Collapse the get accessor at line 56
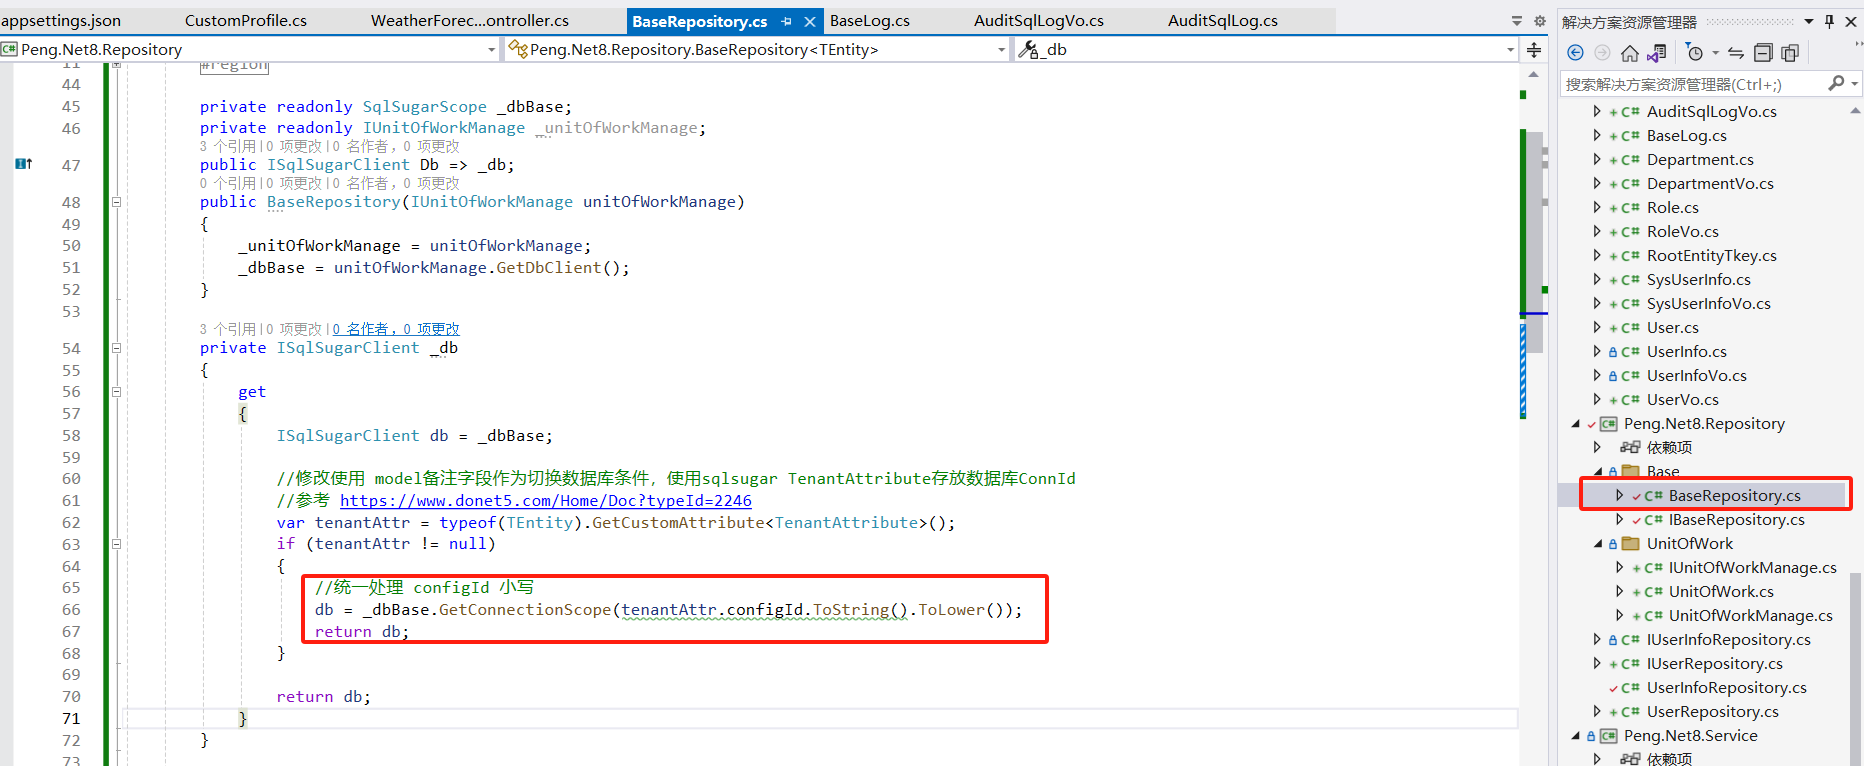Viewport: 1864px width, 766px height. [116, 392]
